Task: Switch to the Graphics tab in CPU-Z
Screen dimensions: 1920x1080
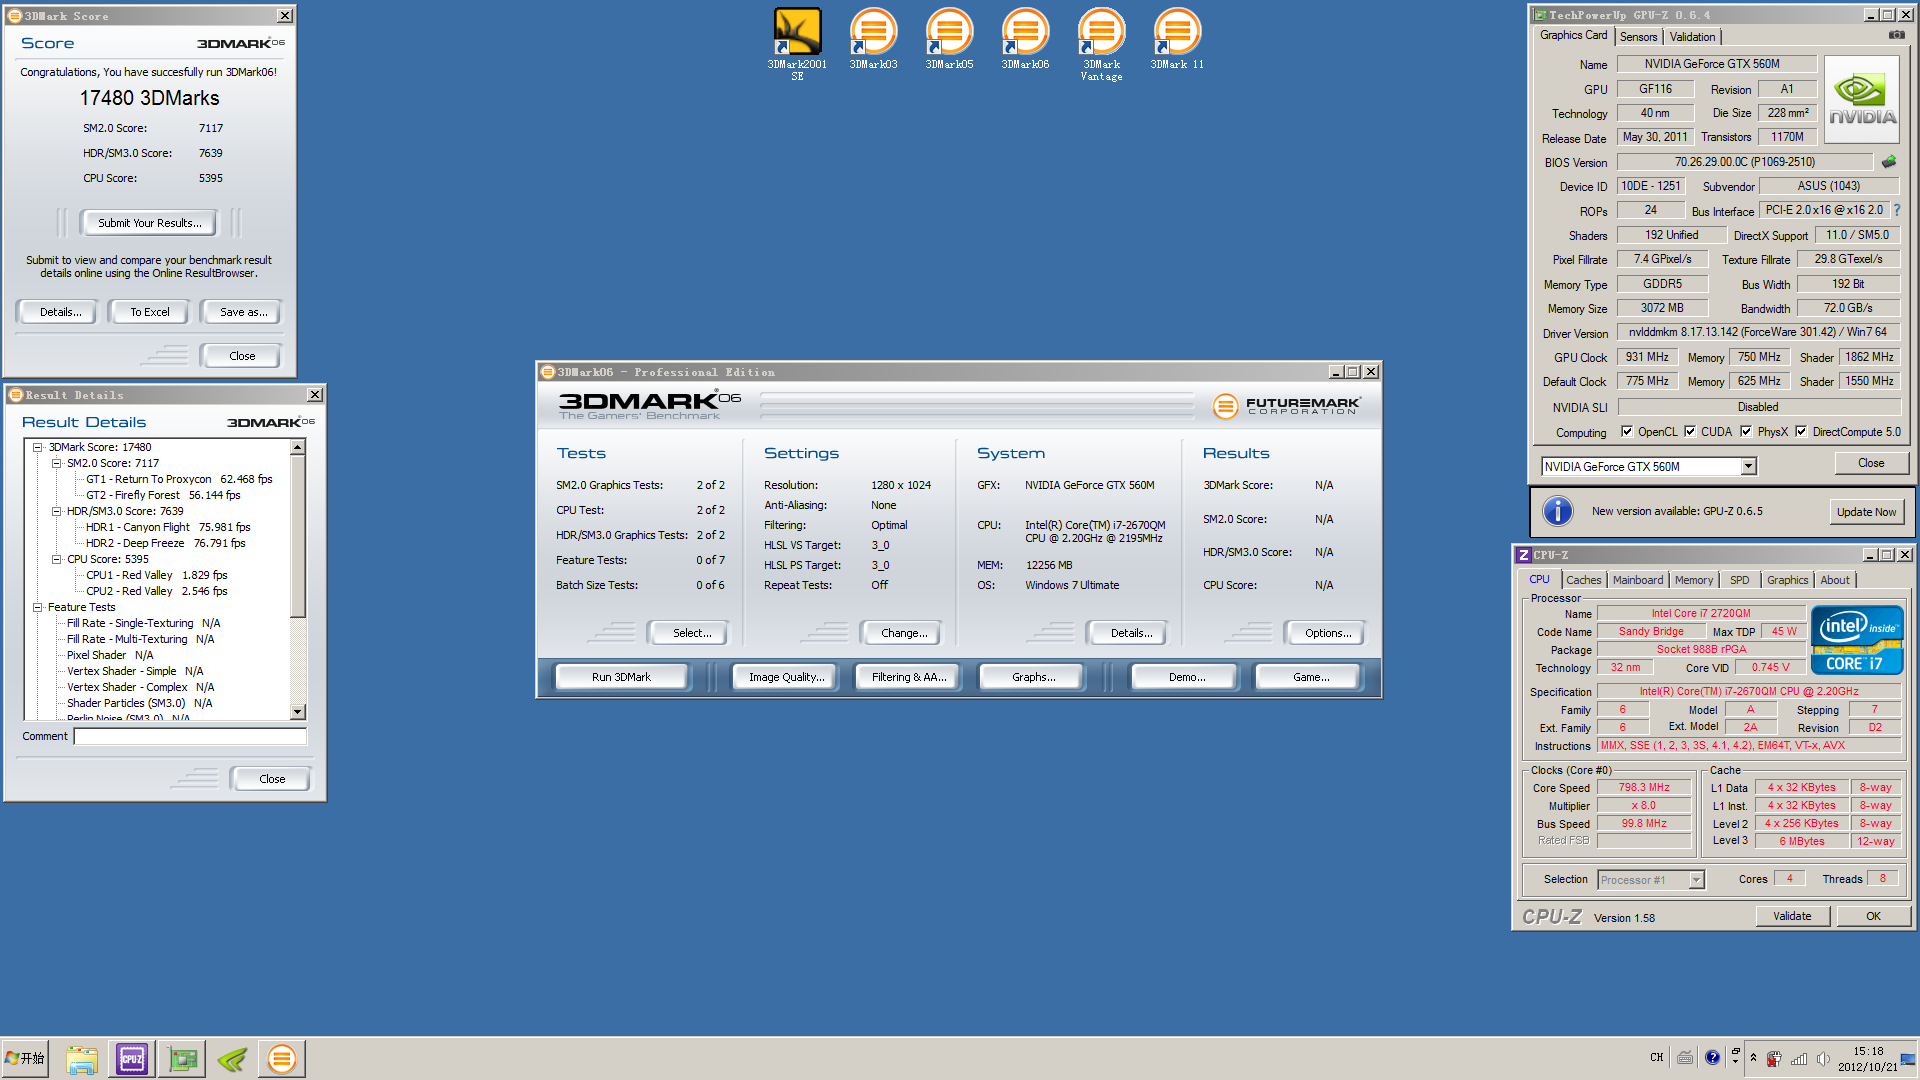Action: 1787,580
